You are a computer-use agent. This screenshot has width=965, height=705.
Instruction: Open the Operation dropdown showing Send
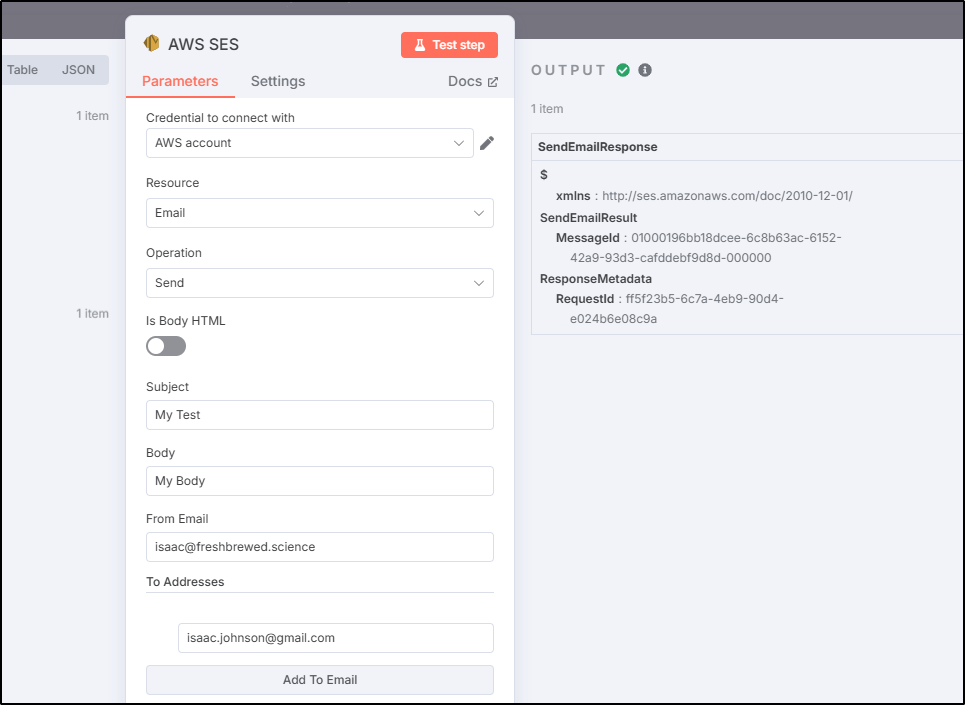319,283
